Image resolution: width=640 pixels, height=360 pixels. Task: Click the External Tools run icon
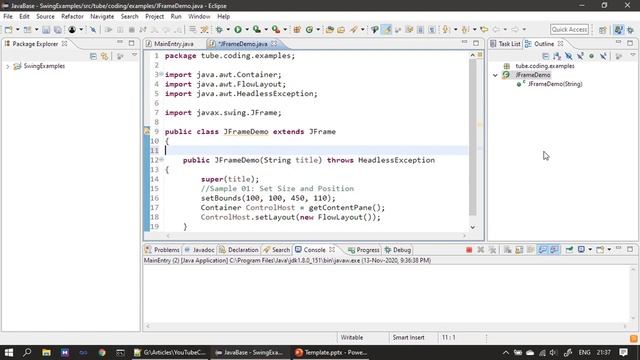point(276,29)
